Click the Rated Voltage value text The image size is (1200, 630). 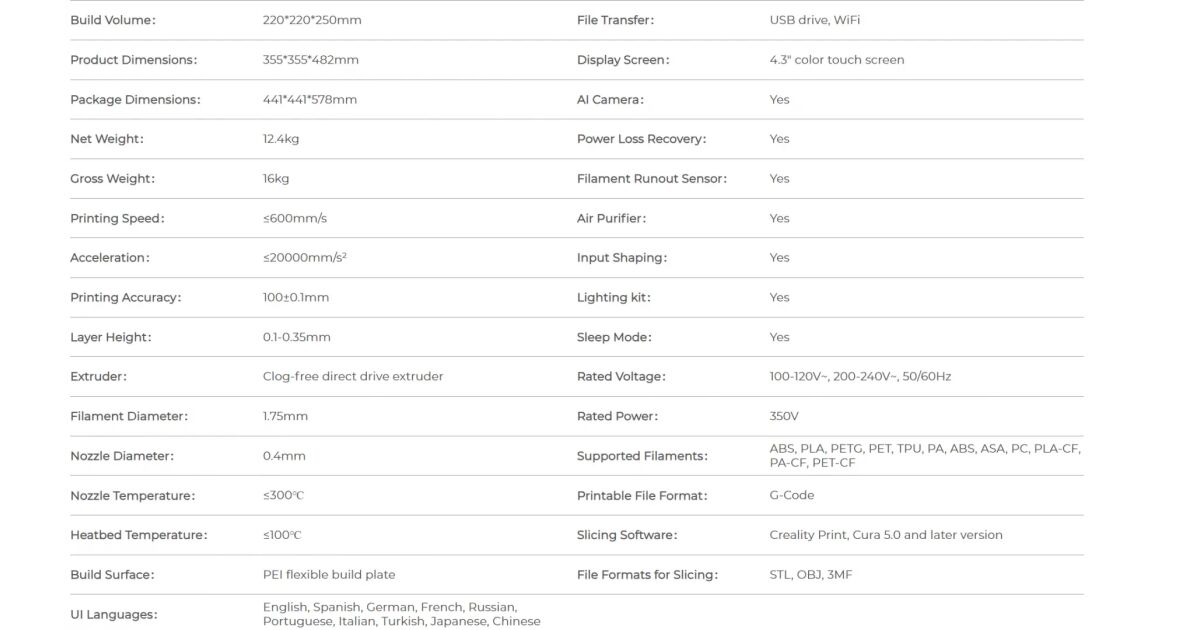click(x=860, y=377)
